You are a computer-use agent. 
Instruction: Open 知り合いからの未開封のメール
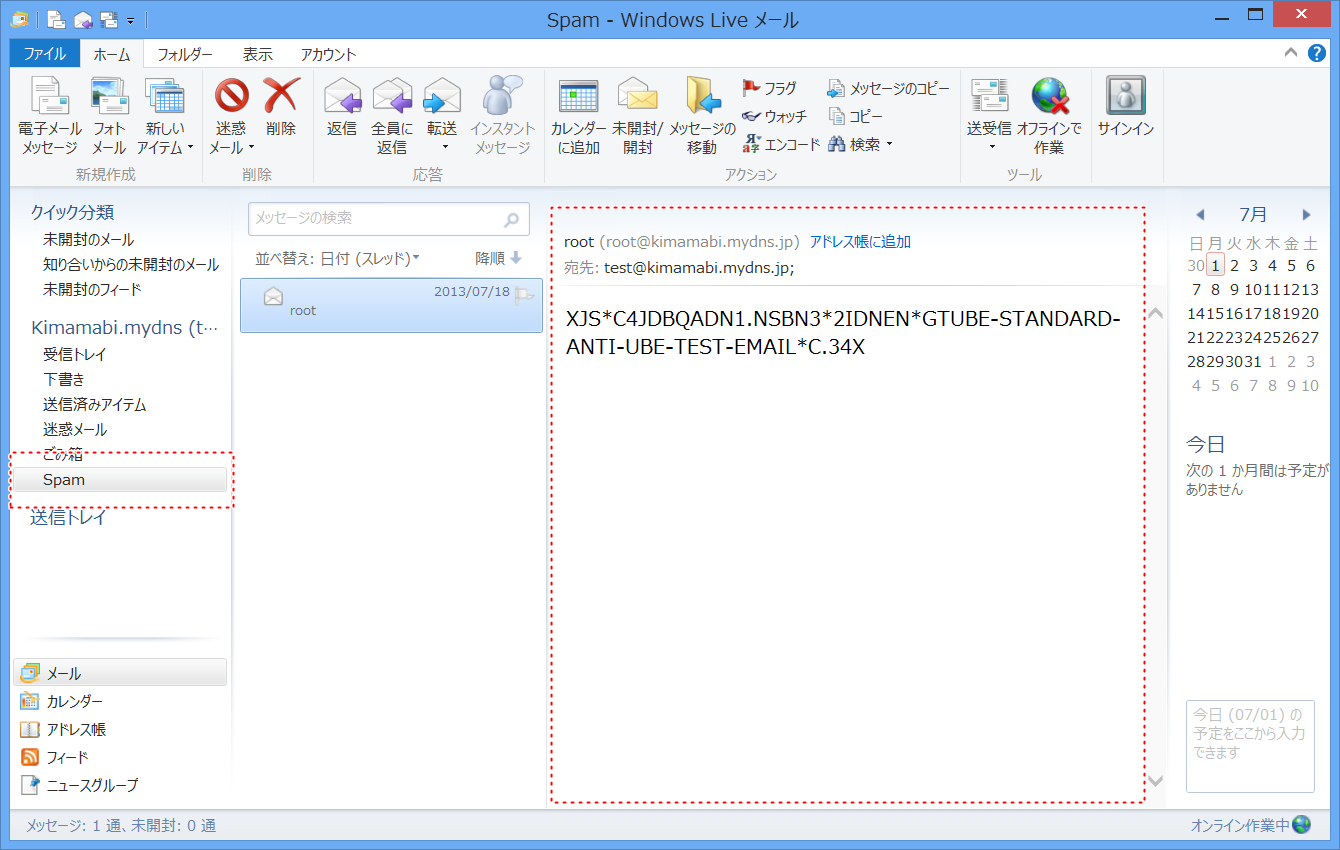131,265
